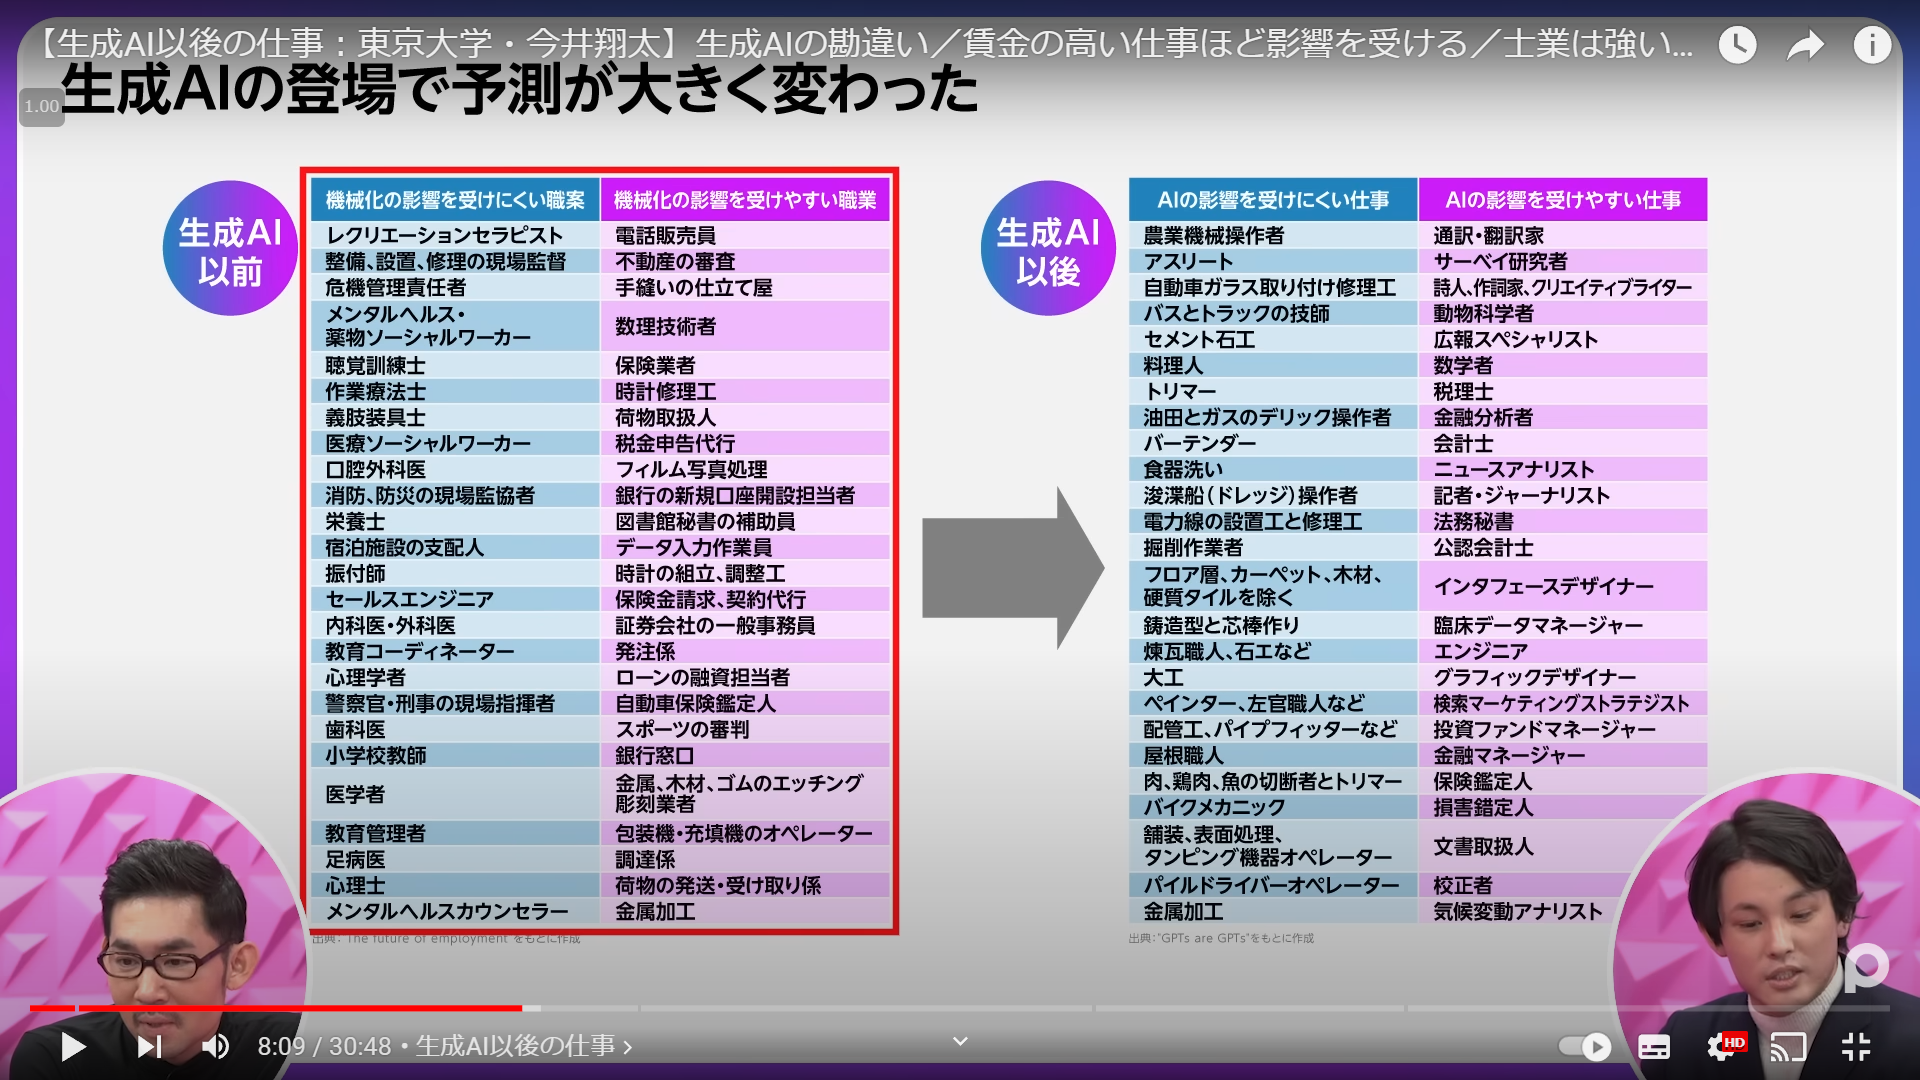Click the slide heading '生成AIの登場で予測が大きく変わった'
The height and width of the screenshot is (1080, 1920).
coord(520,90)
